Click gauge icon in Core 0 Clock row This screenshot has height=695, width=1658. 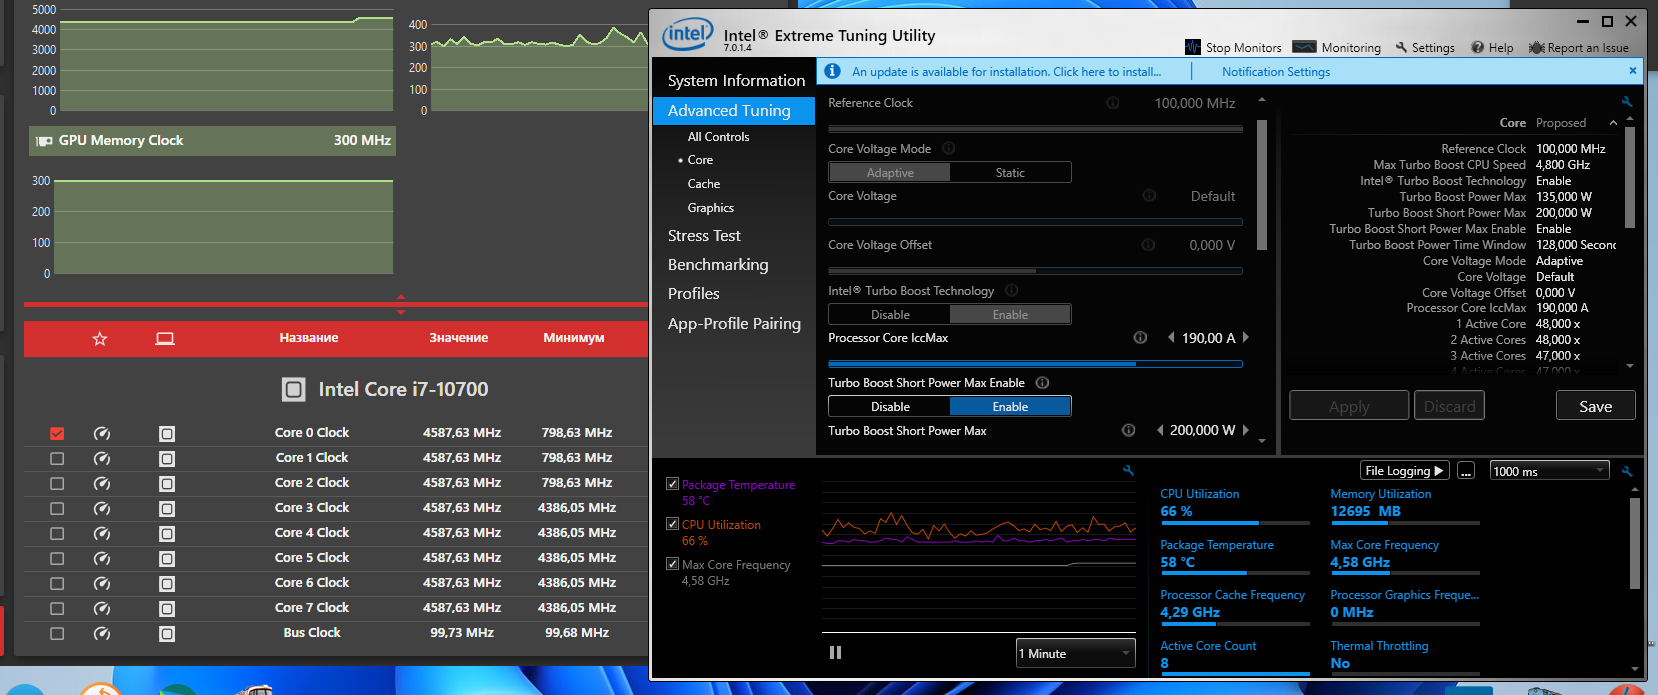click(101, 433)
